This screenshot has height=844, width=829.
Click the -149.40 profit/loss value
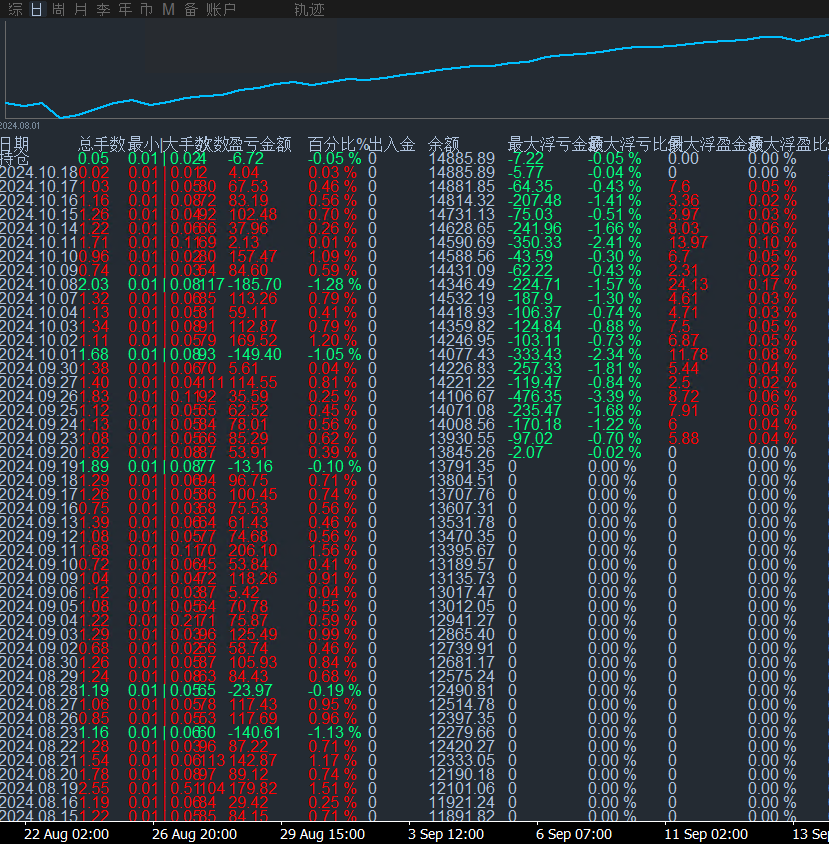coord(255,354)
